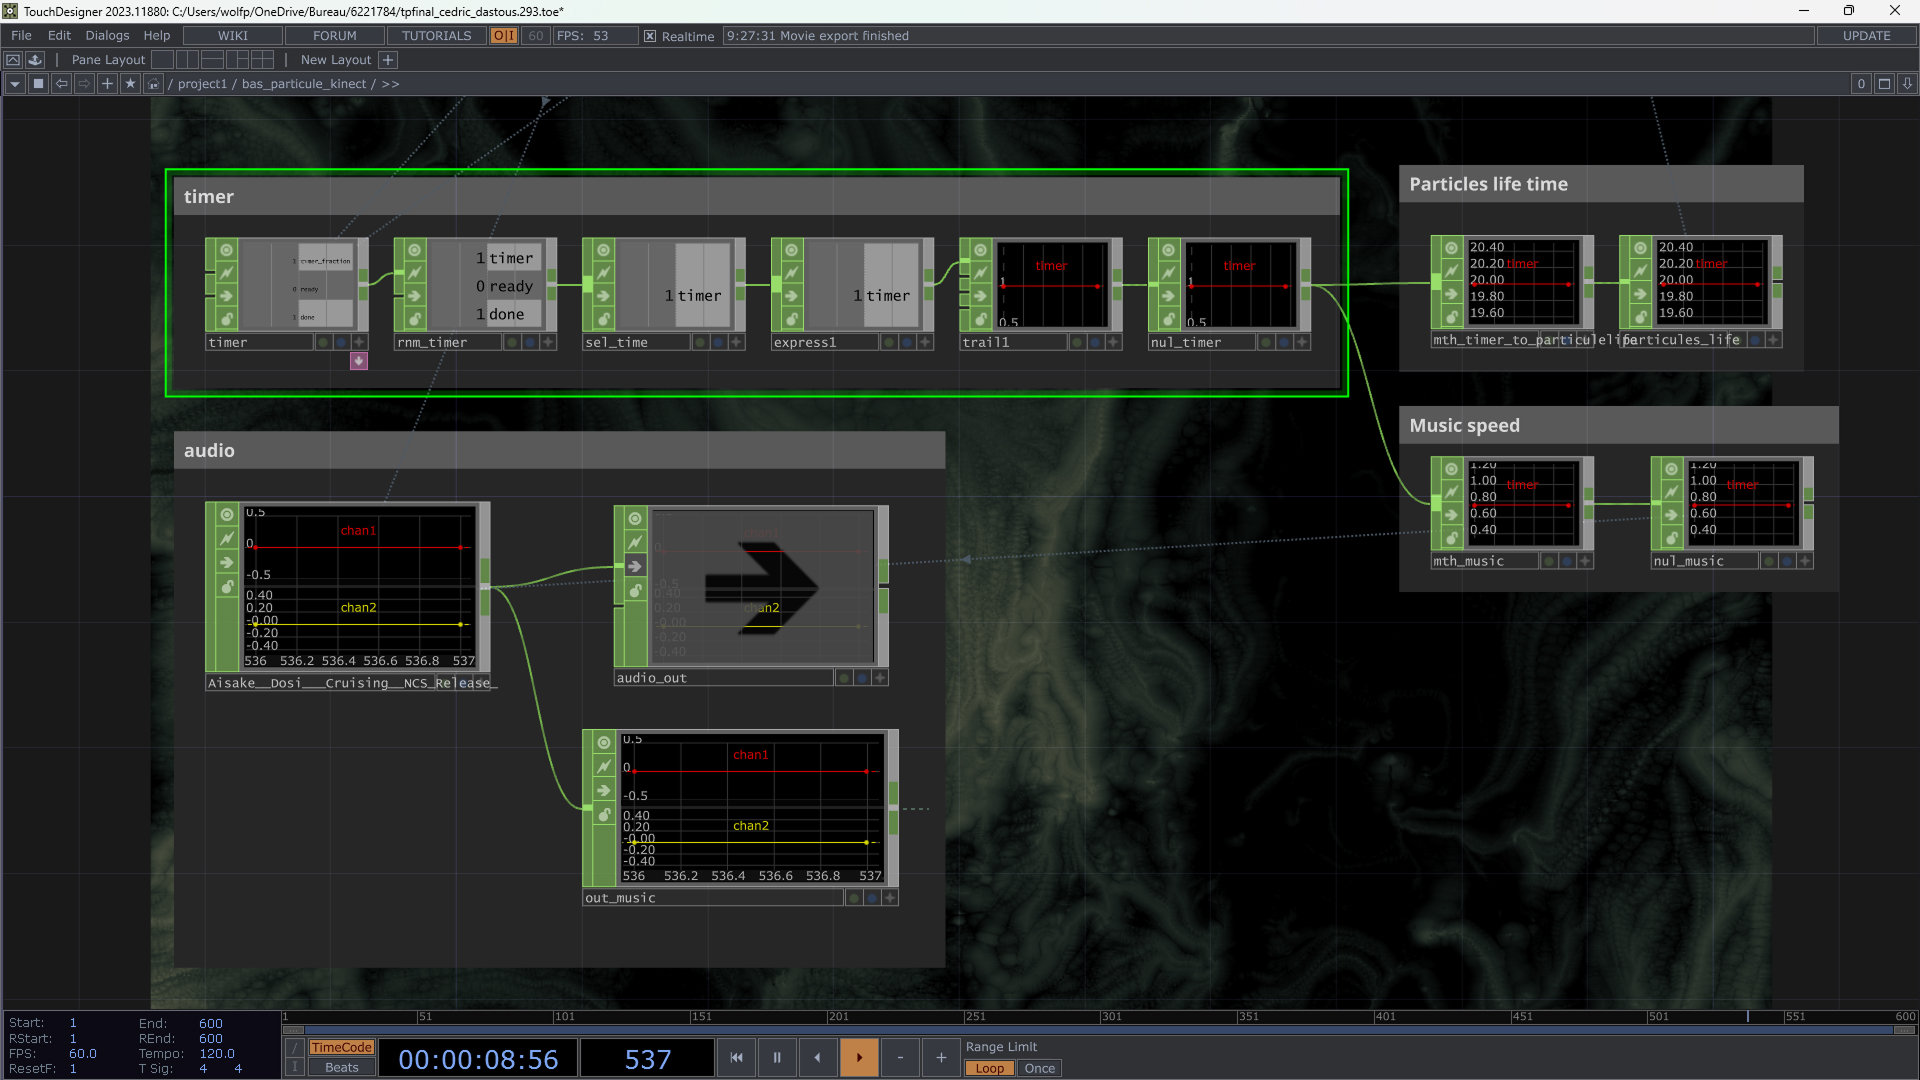The image size is (1920, 1080).
Task: Open the pane type dropdown arrow in the path bar
Action: tap(15, 84)
